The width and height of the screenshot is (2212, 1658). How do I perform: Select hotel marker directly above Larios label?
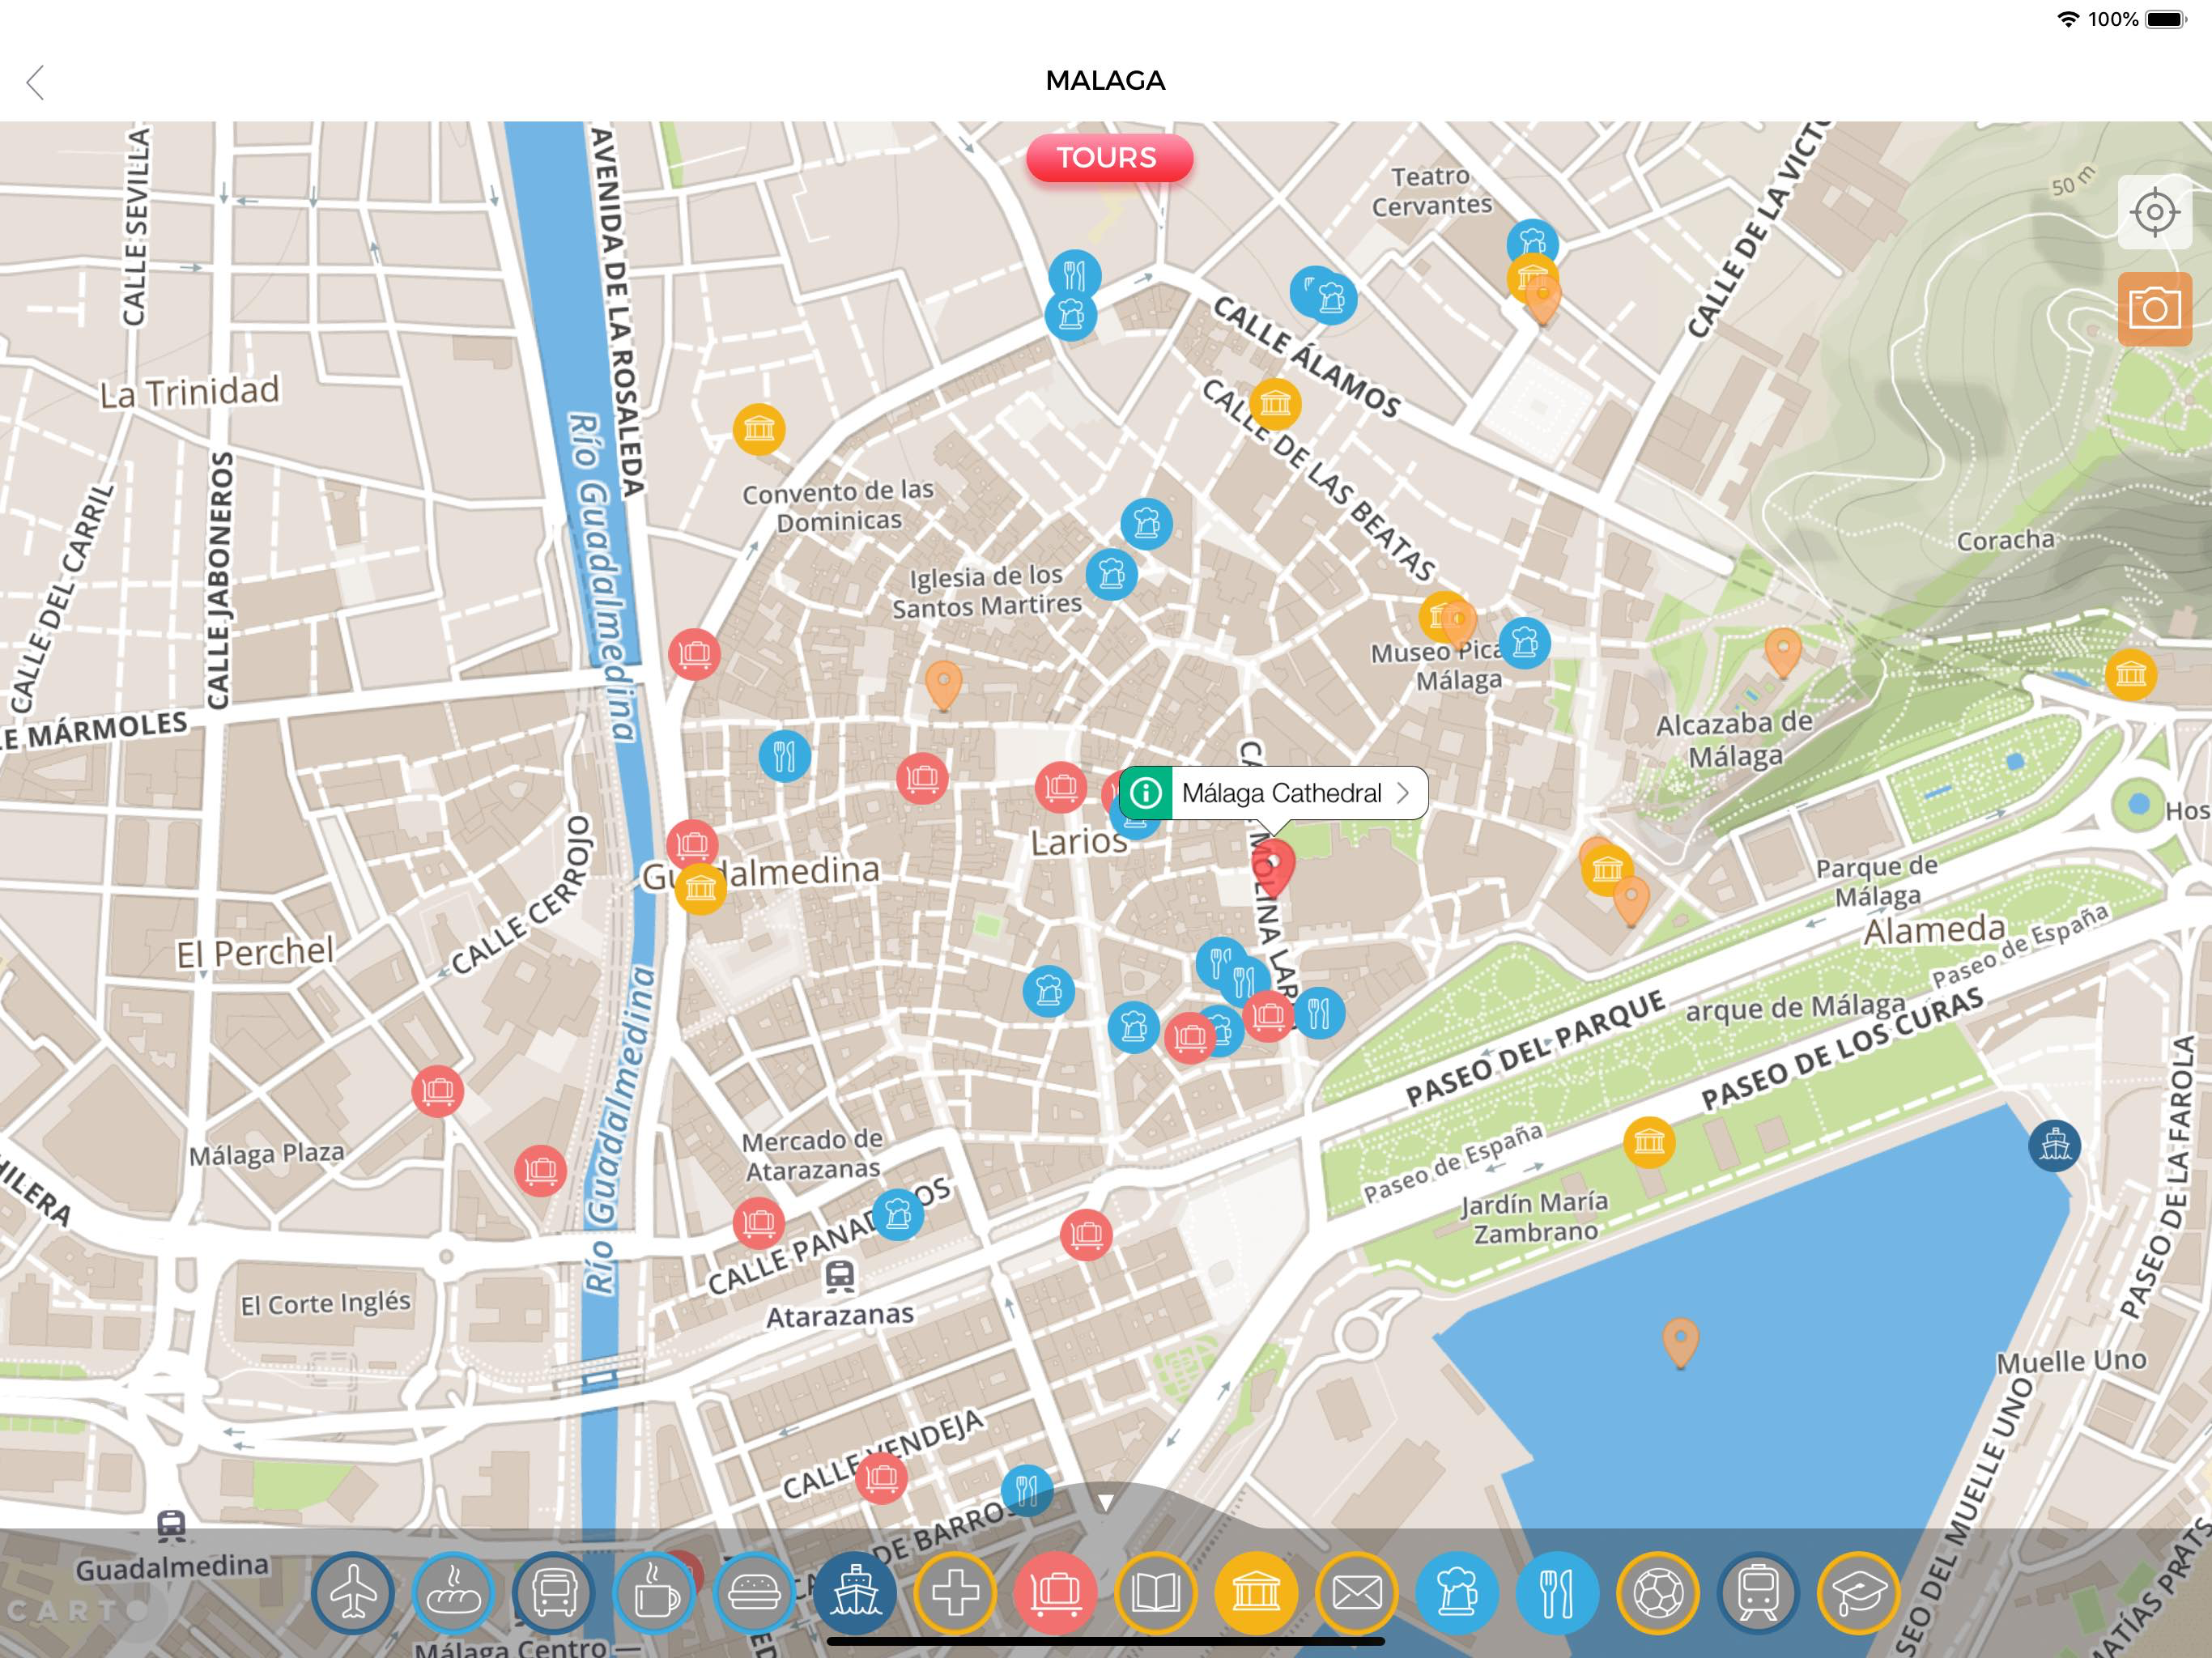[x=1060, y=788]
